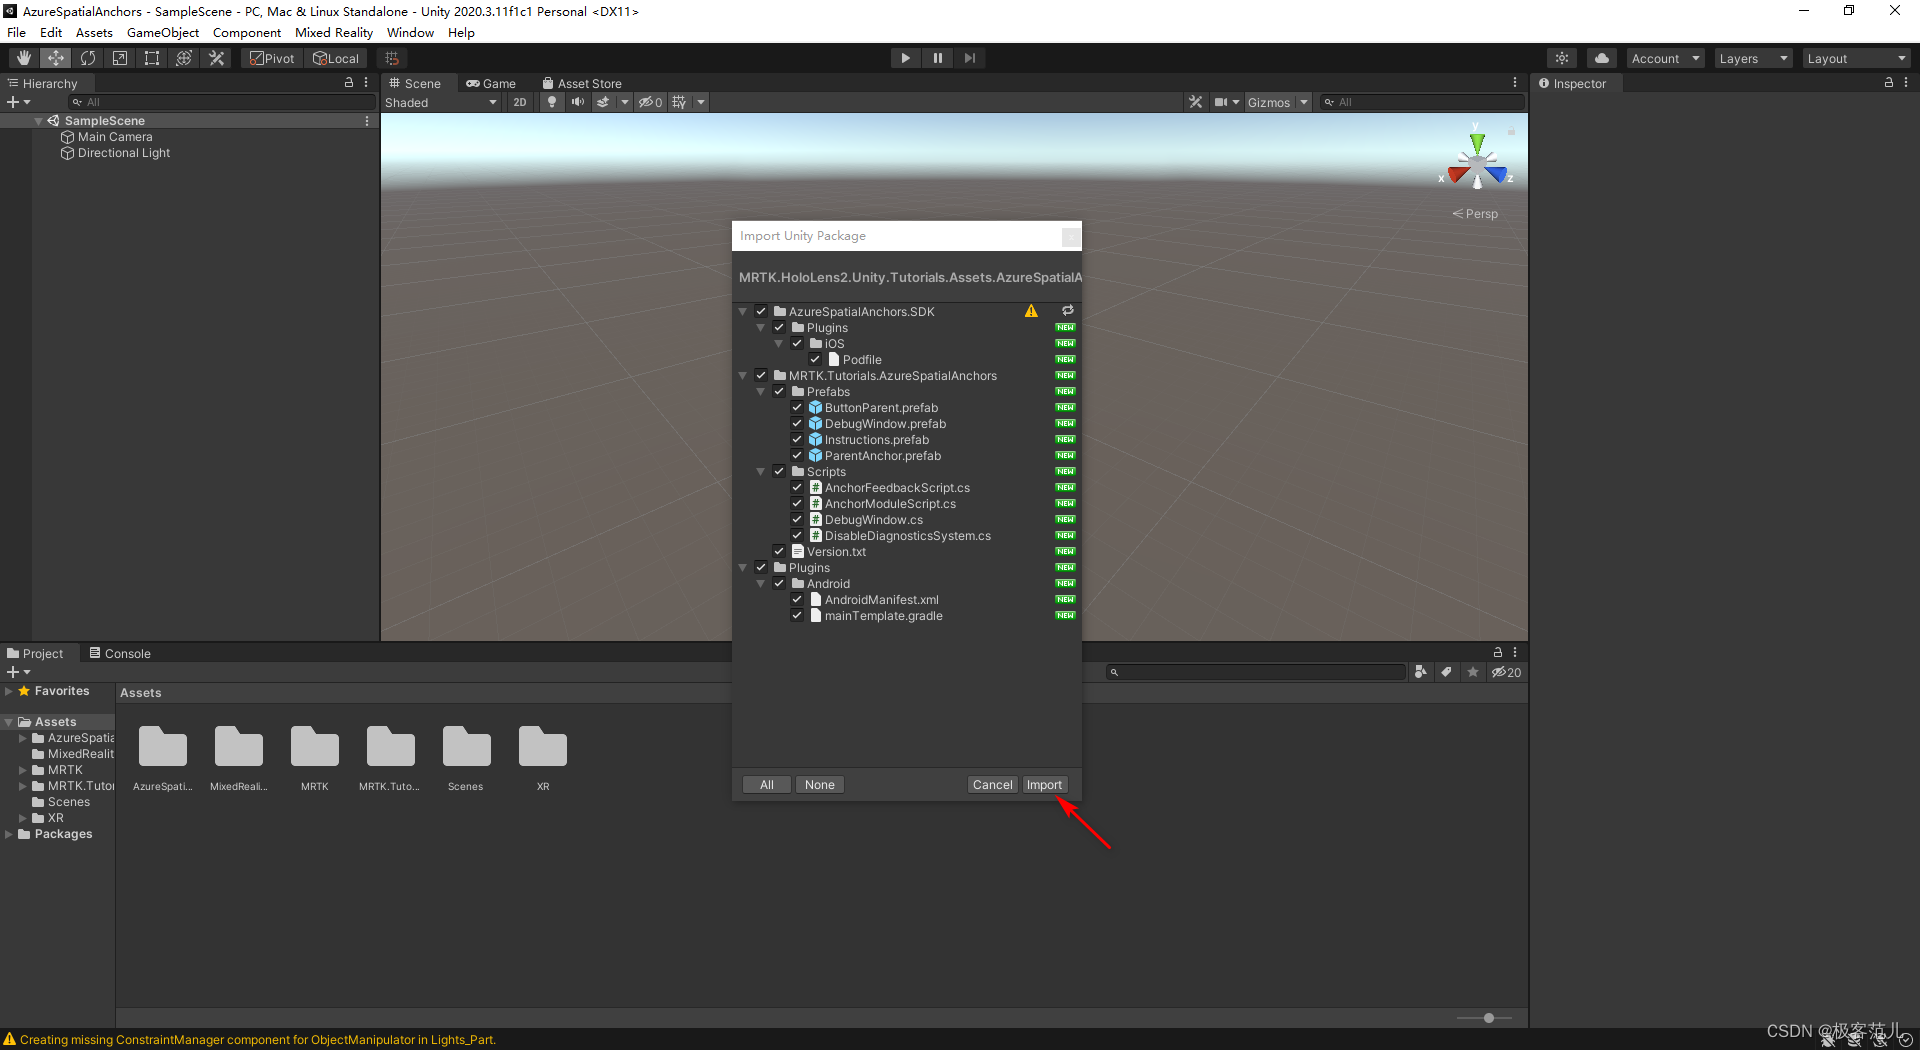Toggle scene audio speaker icon
The height and width of the screenshot is (1050, 1920).
578,102
